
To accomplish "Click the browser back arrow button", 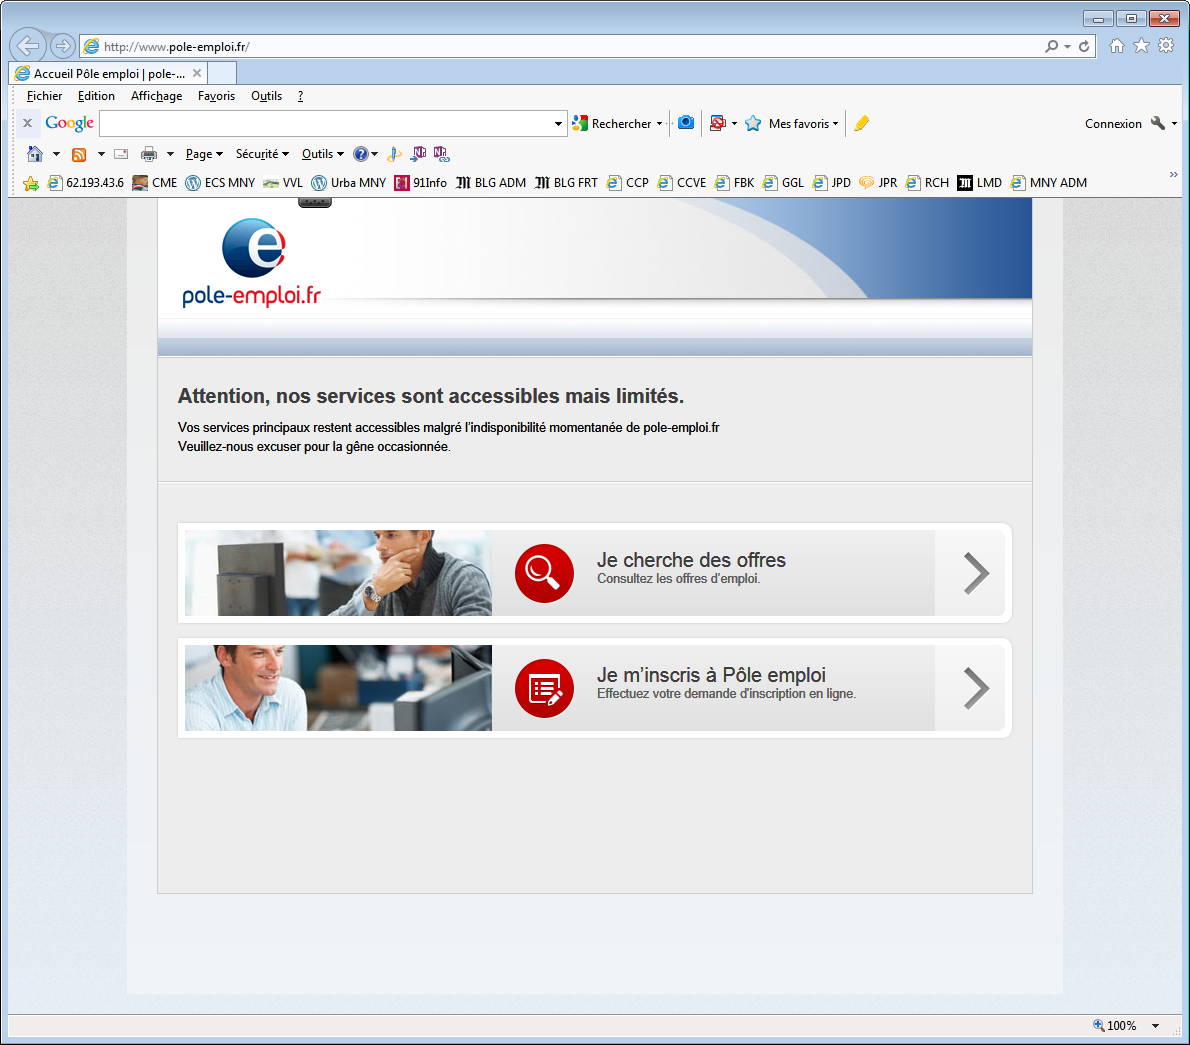I will (28, 46).
